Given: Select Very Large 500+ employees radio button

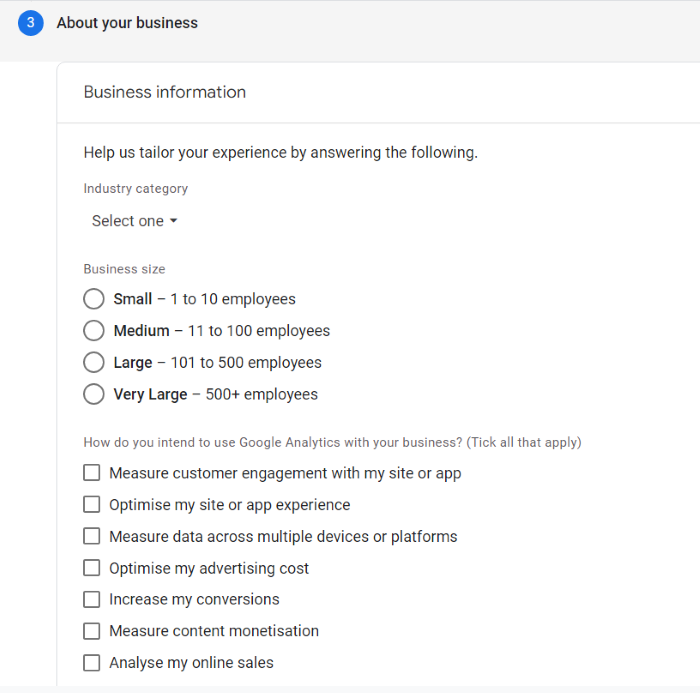Looking at the screenshot, I should click(94, 394).
